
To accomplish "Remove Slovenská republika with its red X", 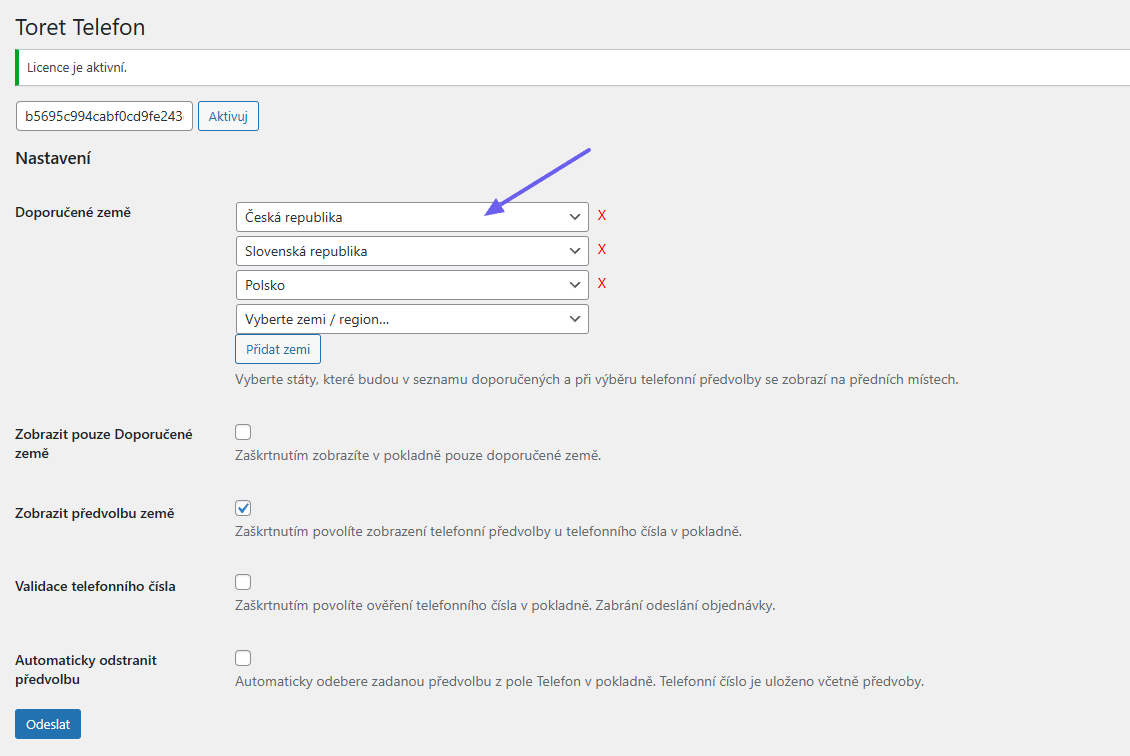I will pos(602,250).
